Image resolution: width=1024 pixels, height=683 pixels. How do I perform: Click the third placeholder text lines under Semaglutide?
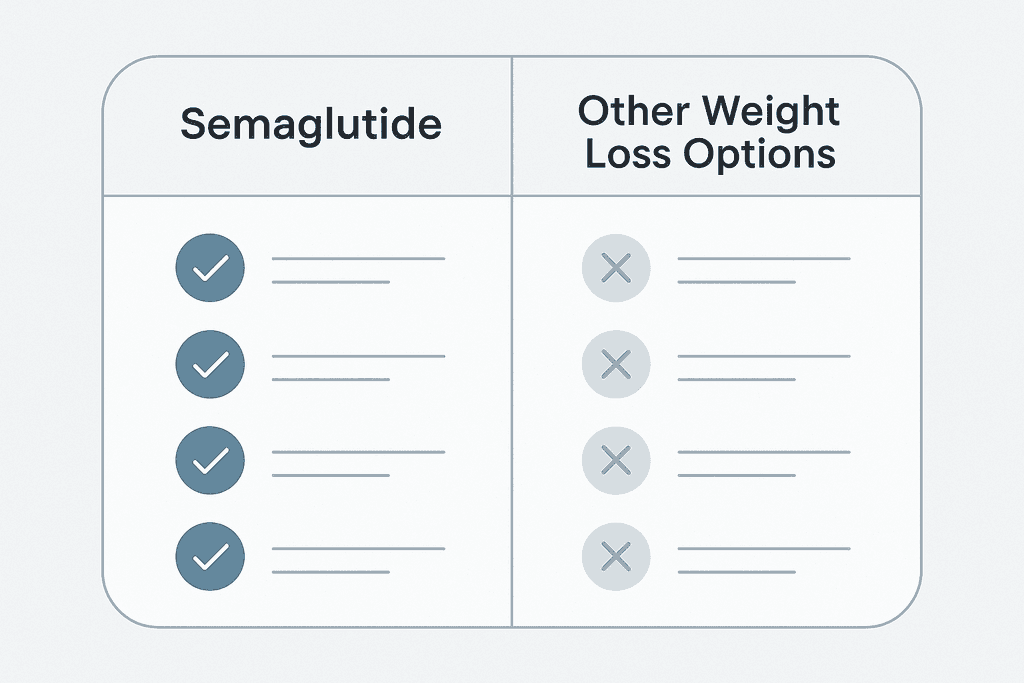point(359,464)
